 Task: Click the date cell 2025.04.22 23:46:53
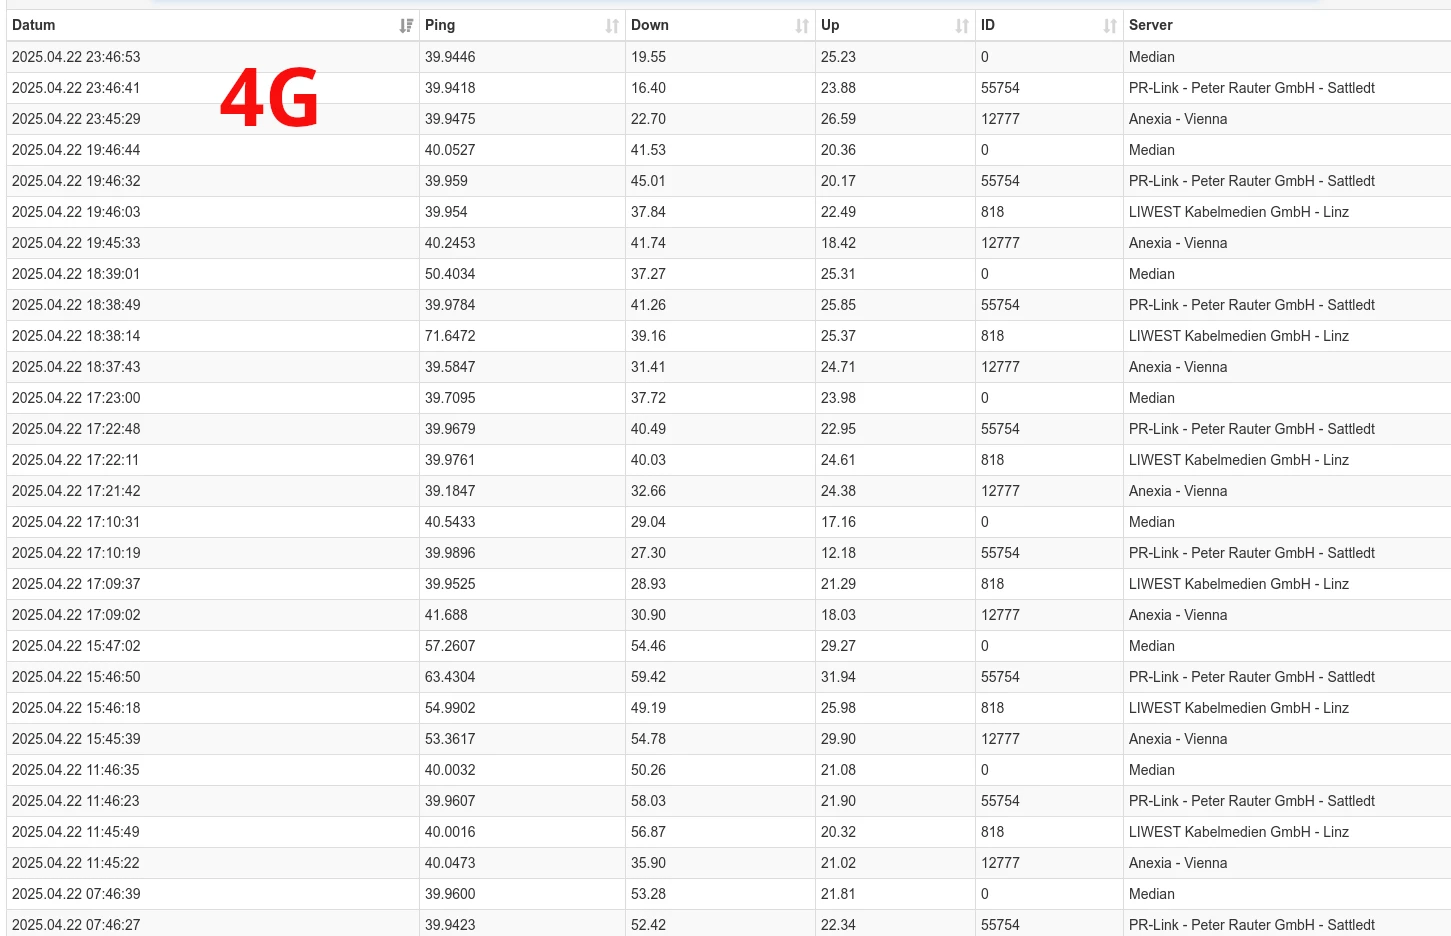[x=76, y=57]
